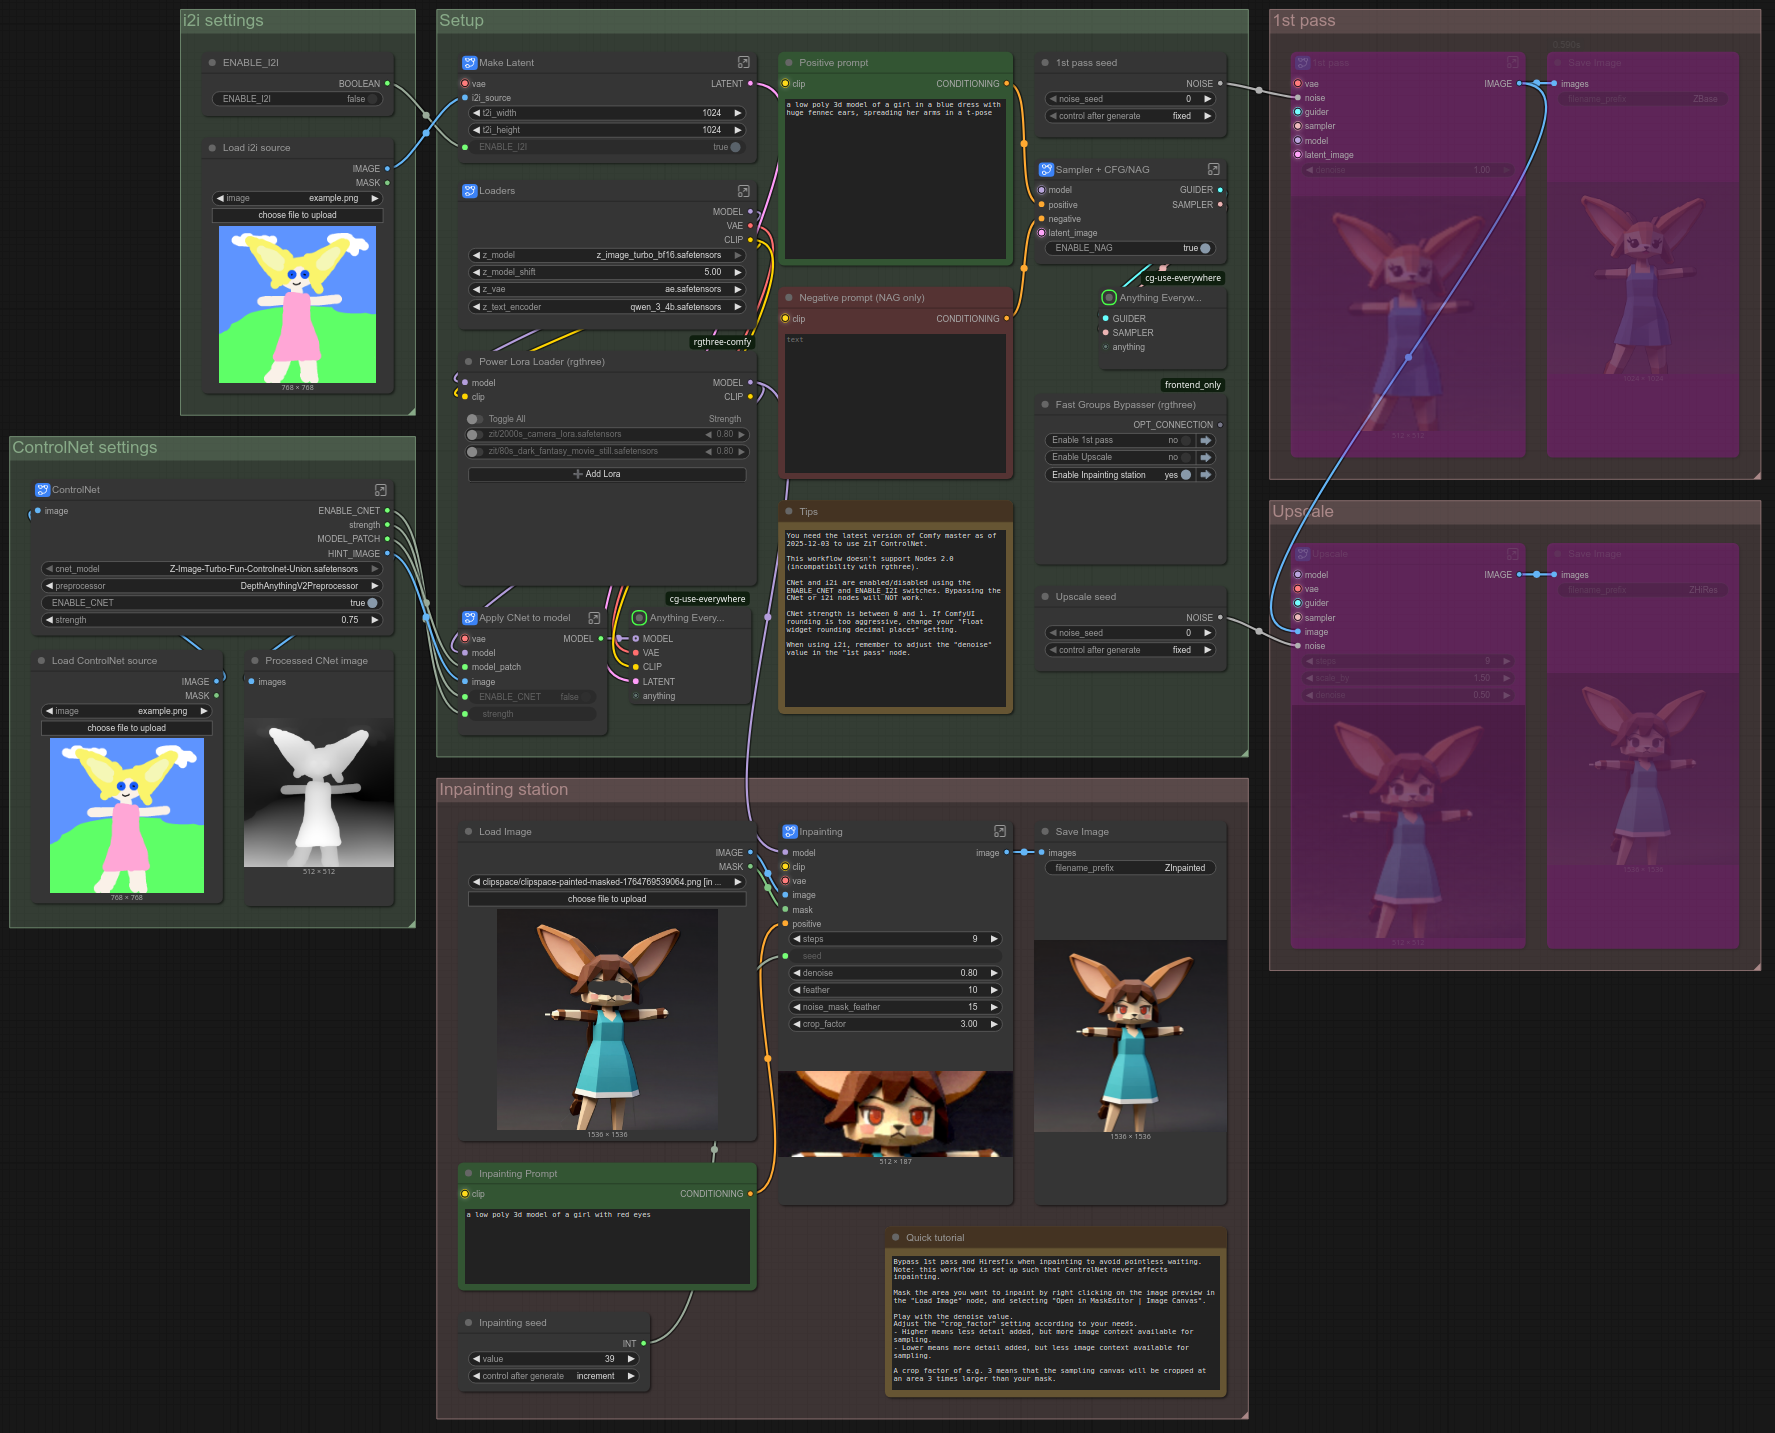Collapse the Positive prompt node using its dot
The image size is (1775, 1433).
[x=789, y=63]
